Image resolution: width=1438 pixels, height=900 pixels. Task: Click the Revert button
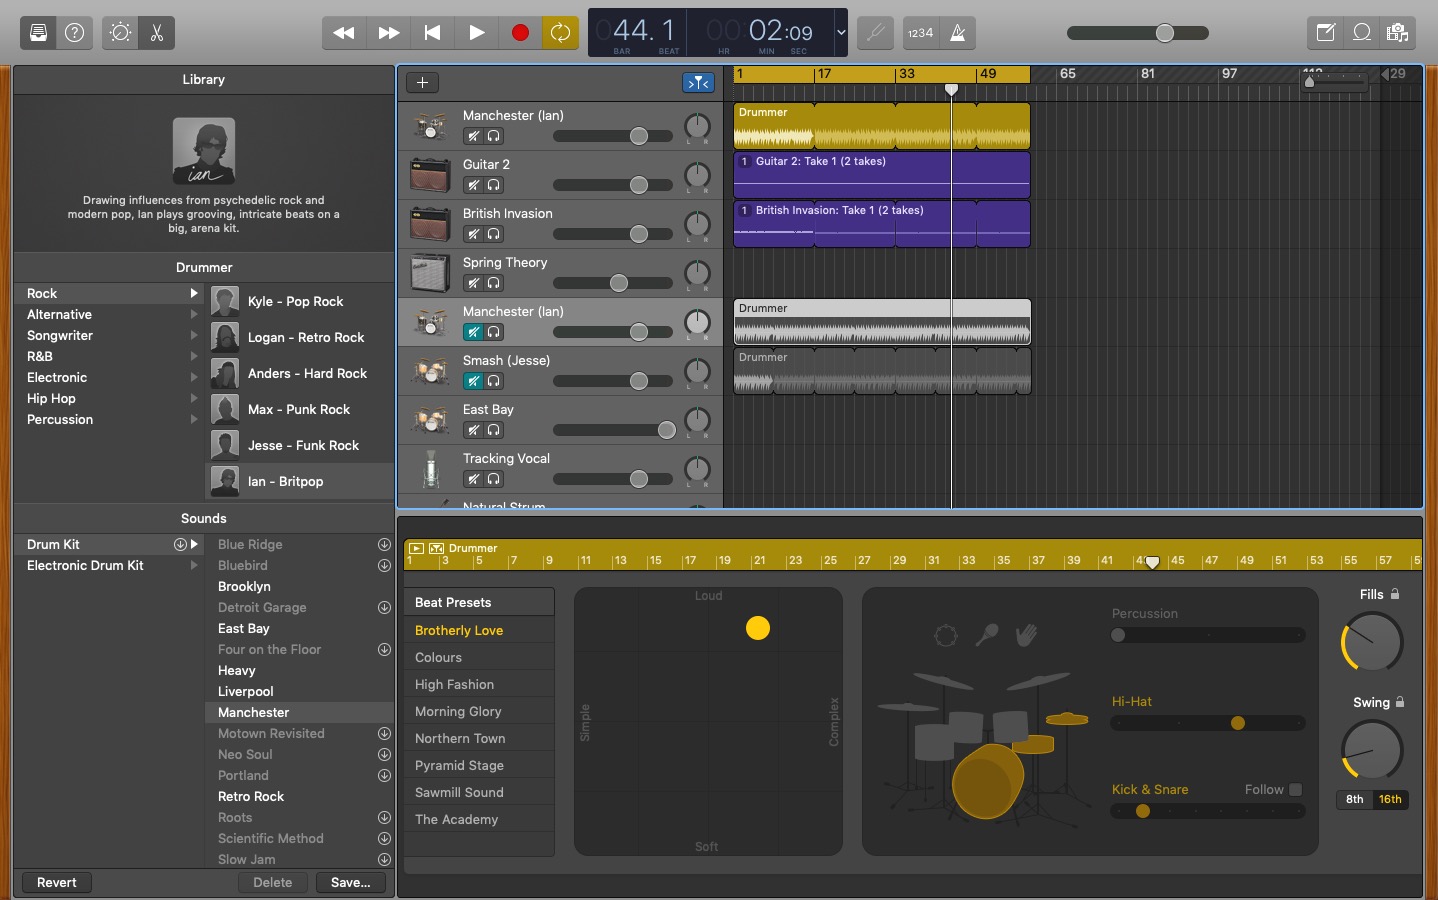click(56, 882)
